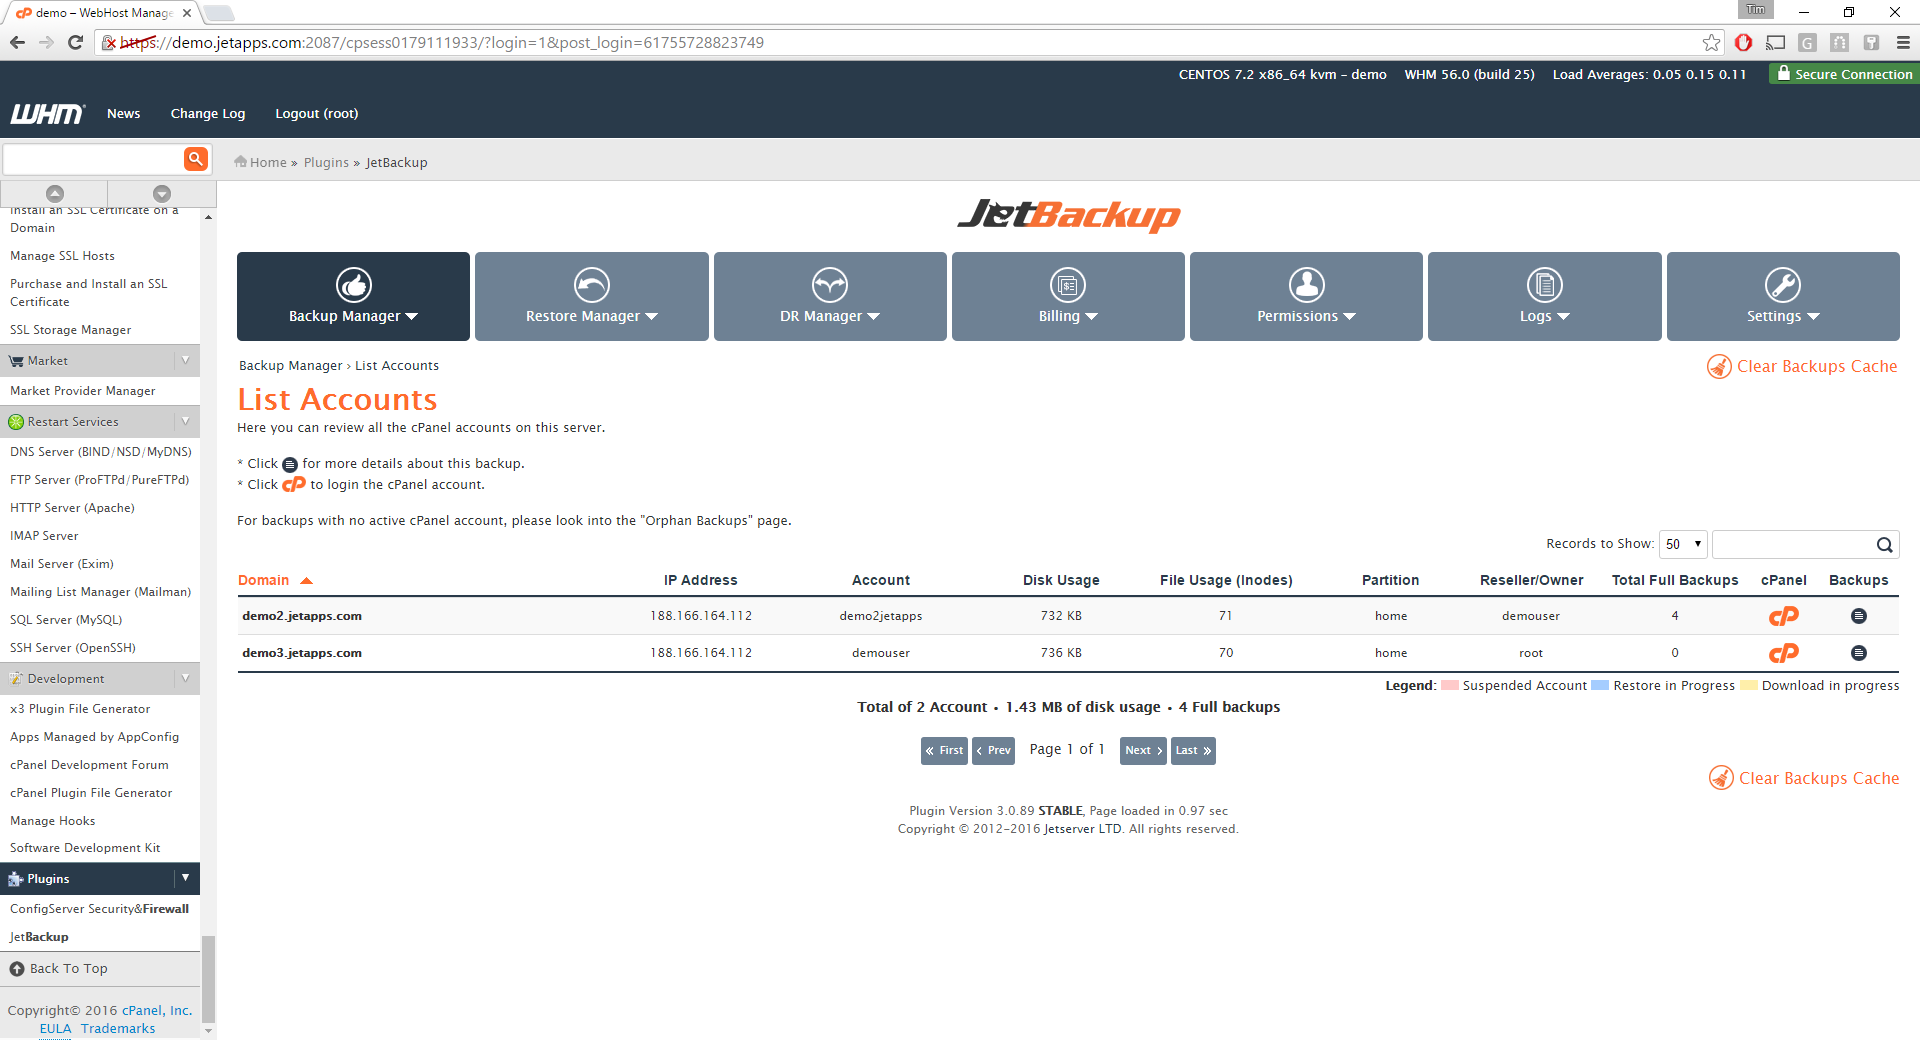Open the Restore Manager menu
The height and width of the screenshot is (1040, 1920).
click(591, 296)
